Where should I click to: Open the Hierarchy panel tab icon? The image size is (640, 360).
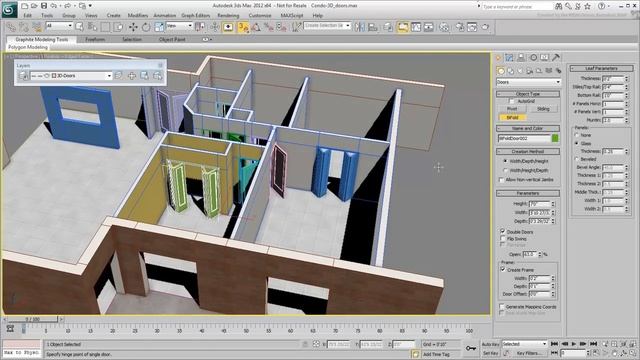[x=521, y=58]
